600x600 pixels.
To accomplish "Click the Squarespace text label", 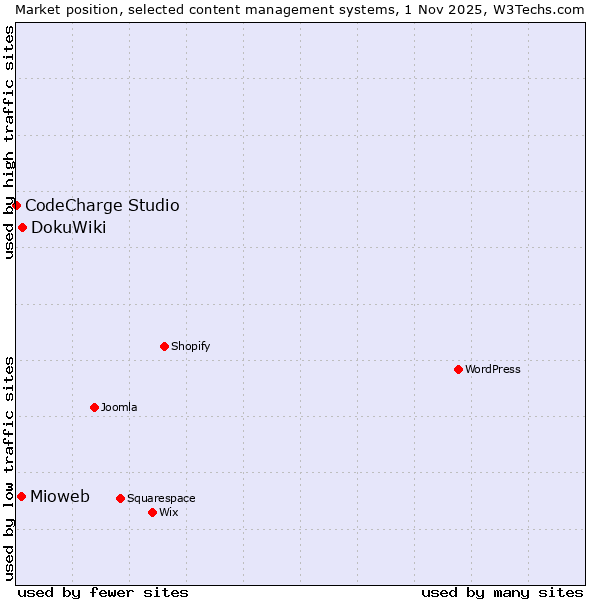I will point(161,498).
